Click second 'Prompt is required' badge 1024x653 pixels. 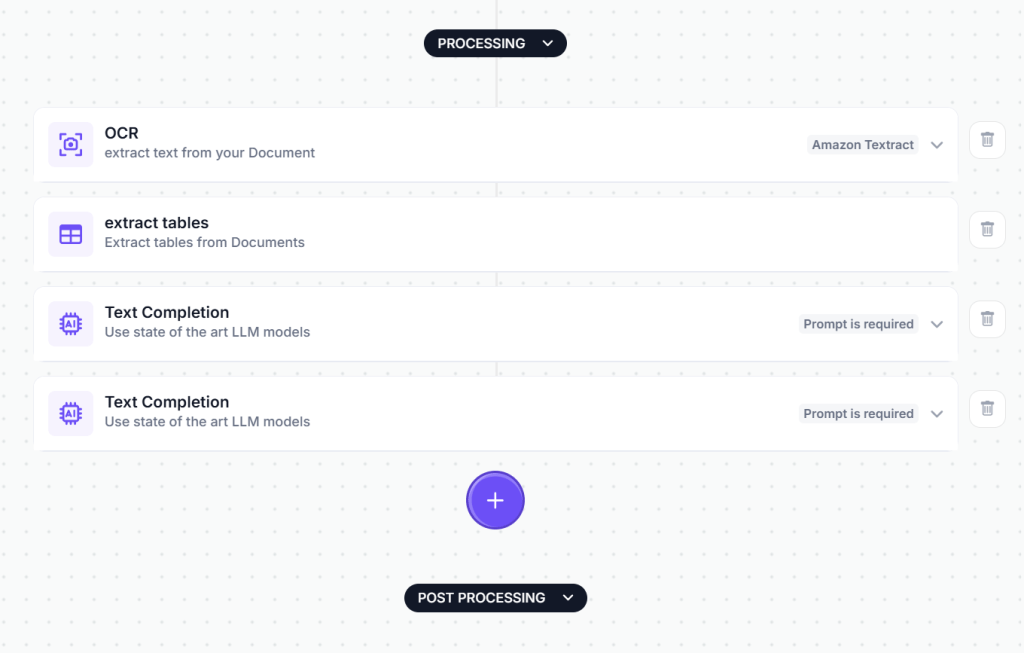click(x=858, y=414)
